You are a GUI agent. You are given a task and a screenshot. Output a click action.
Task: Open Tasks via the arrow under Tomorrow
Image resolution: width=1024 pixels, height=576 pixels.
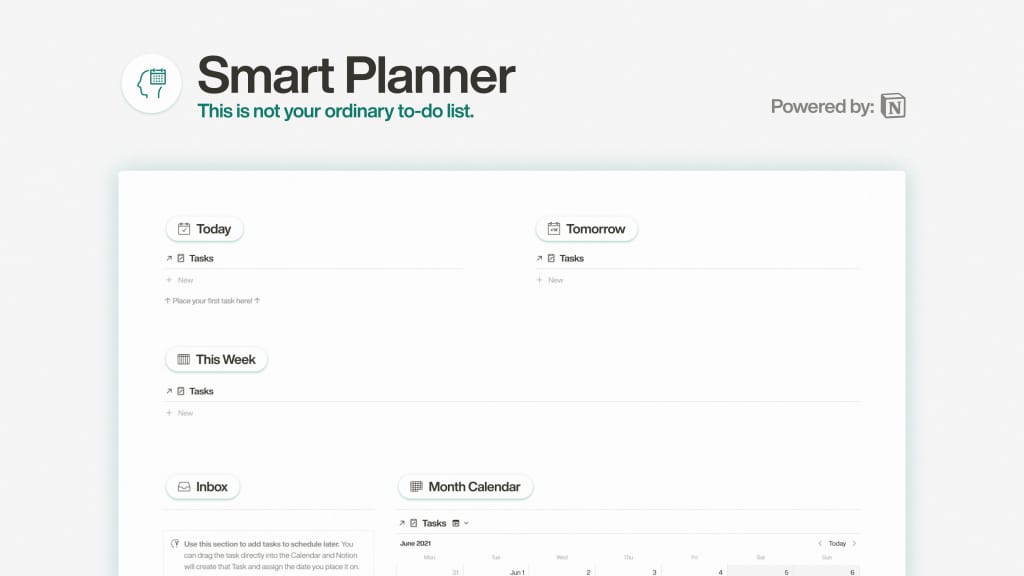tap(539, 258)
